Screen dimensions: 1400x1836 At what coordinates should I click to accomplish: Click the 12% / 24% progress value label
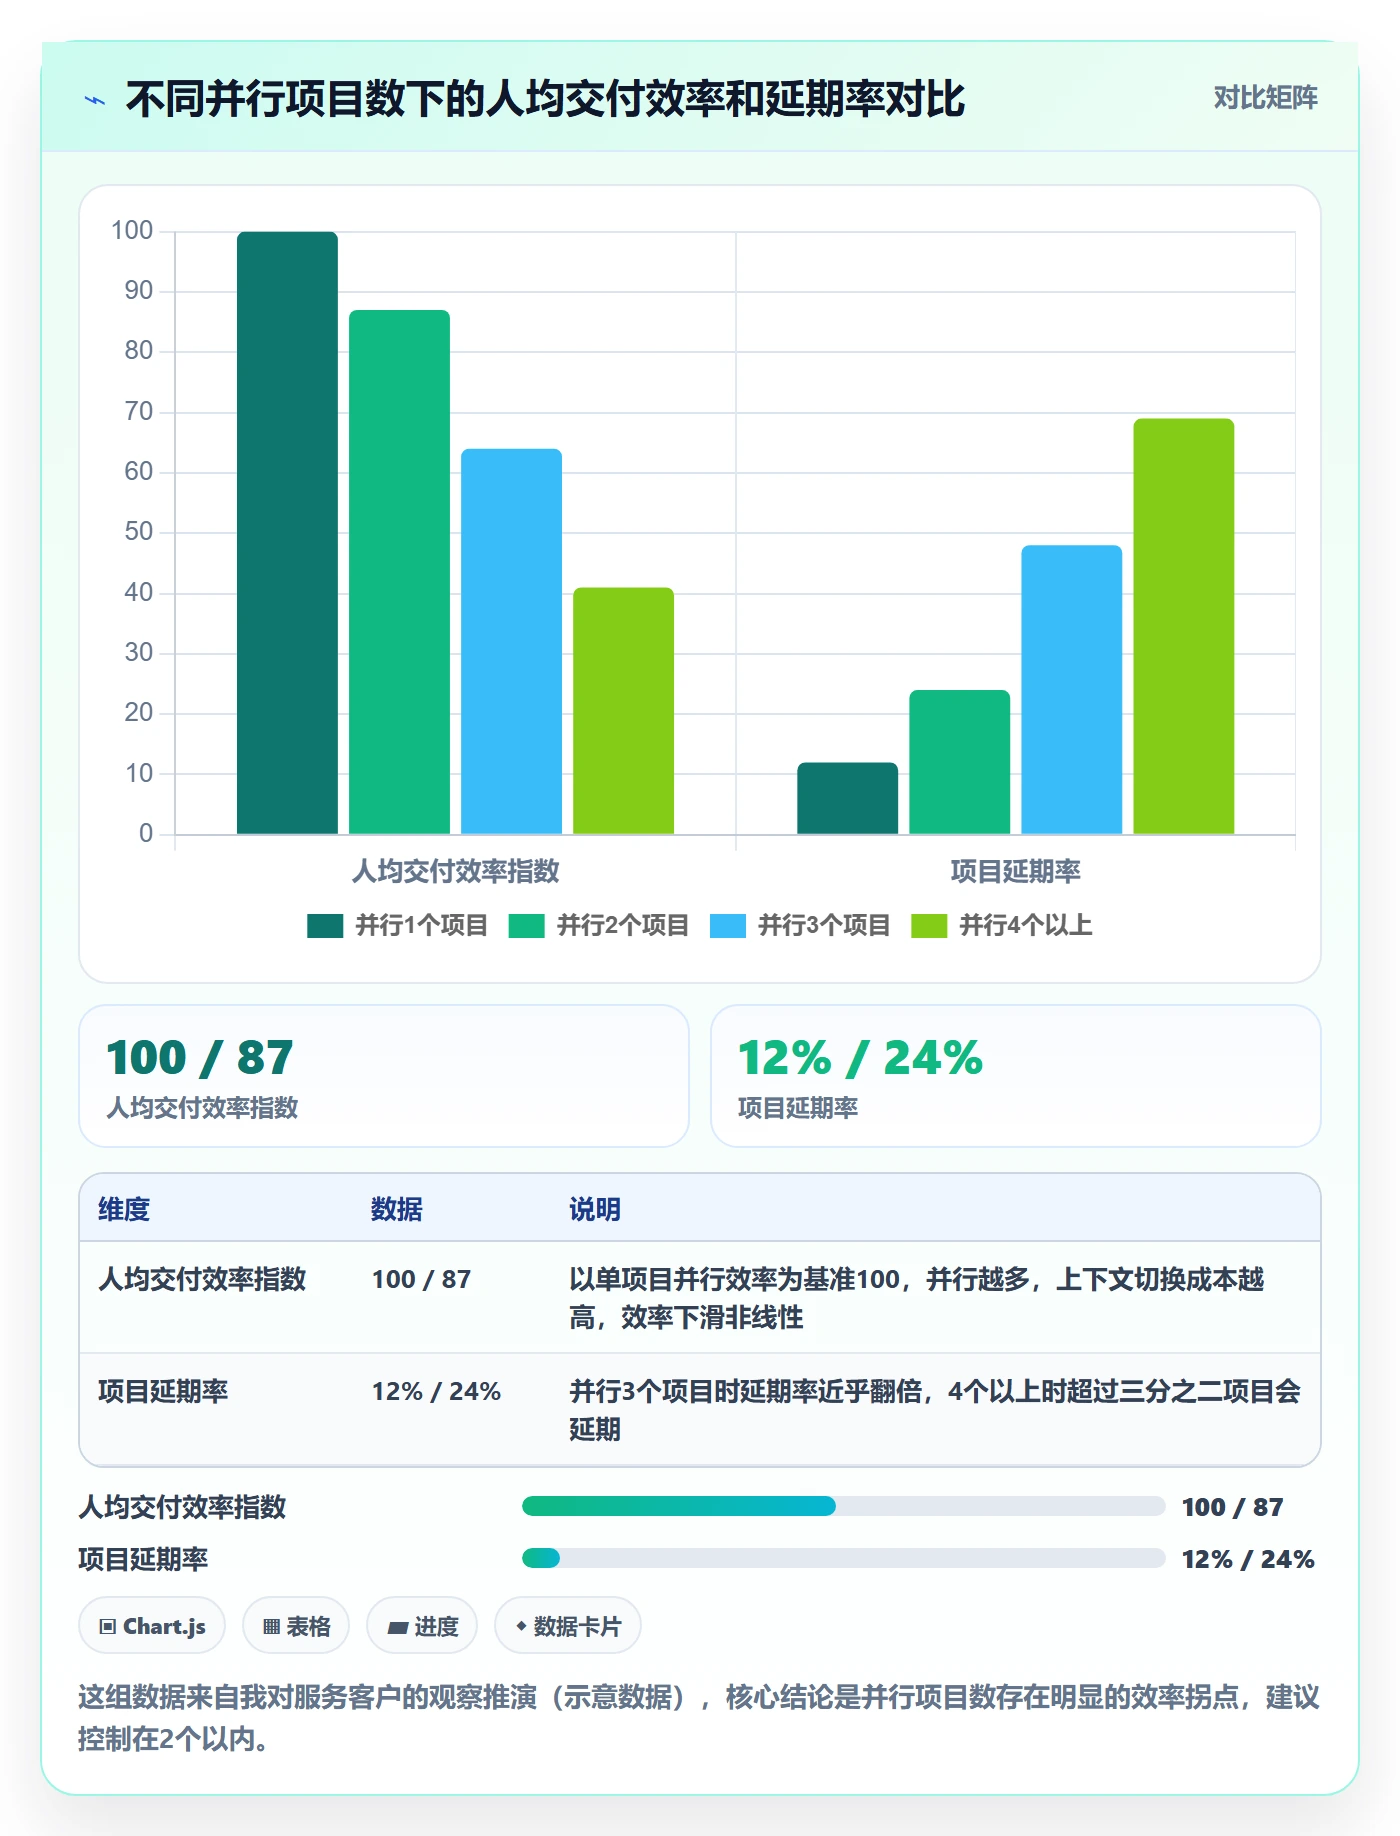[x=1248, y=1559]
